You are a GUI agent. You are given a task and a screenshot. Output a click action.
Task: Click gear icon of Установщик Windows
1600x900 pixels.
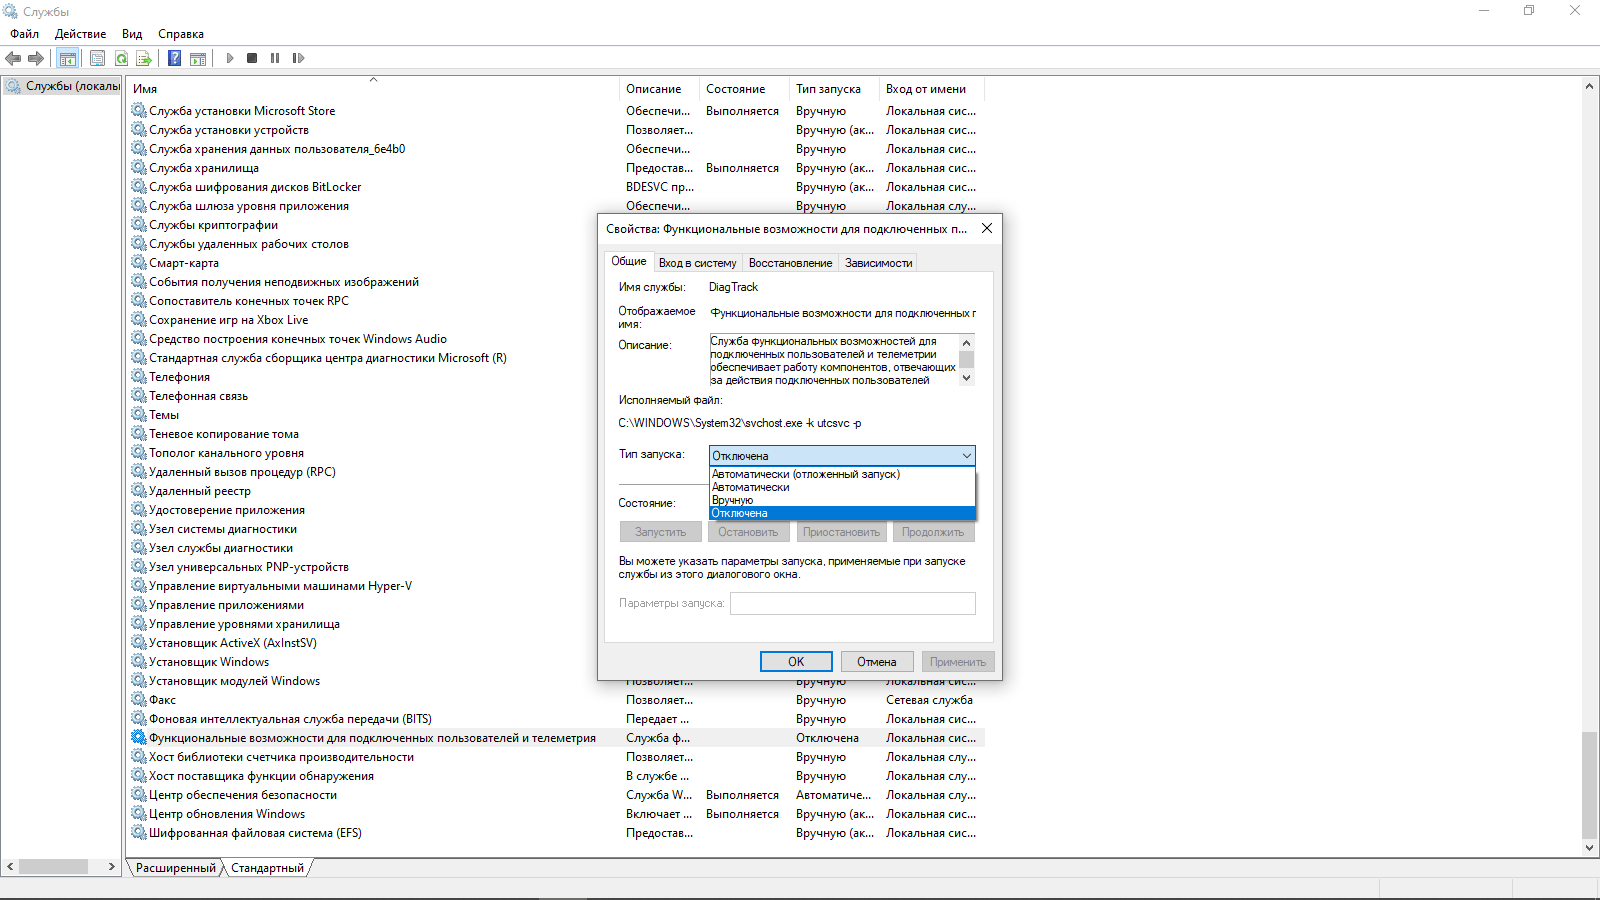click(x=139, y=662)
